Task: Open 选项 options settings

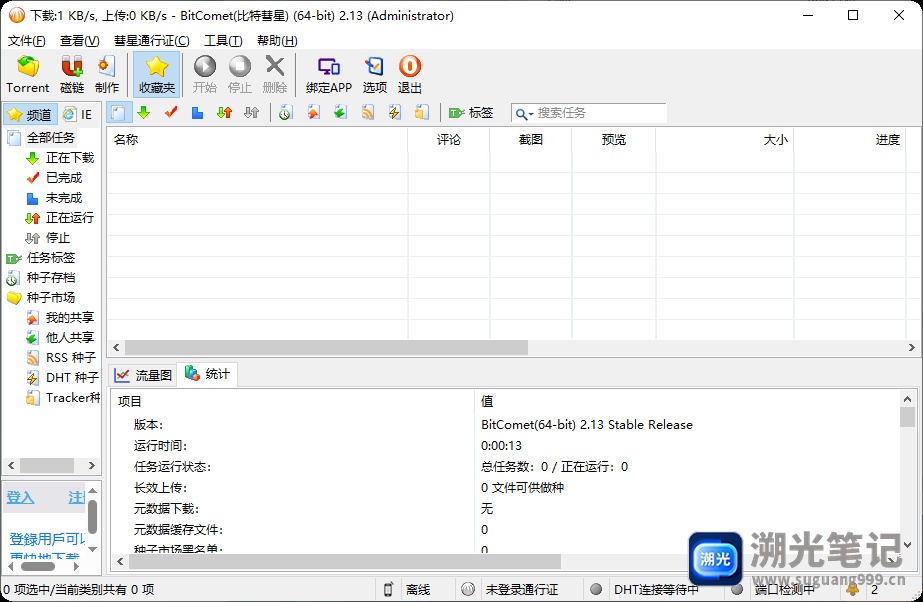Action: (374, 74)
